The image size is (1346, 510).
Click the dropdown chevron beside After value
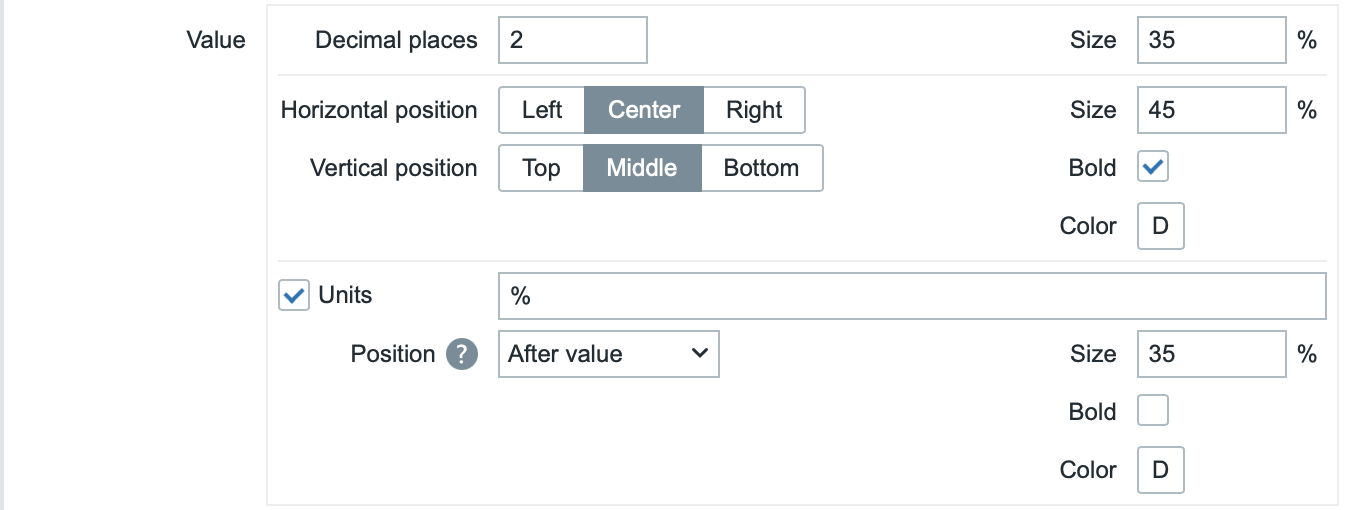pyautogui.click(x=700, y=353)
